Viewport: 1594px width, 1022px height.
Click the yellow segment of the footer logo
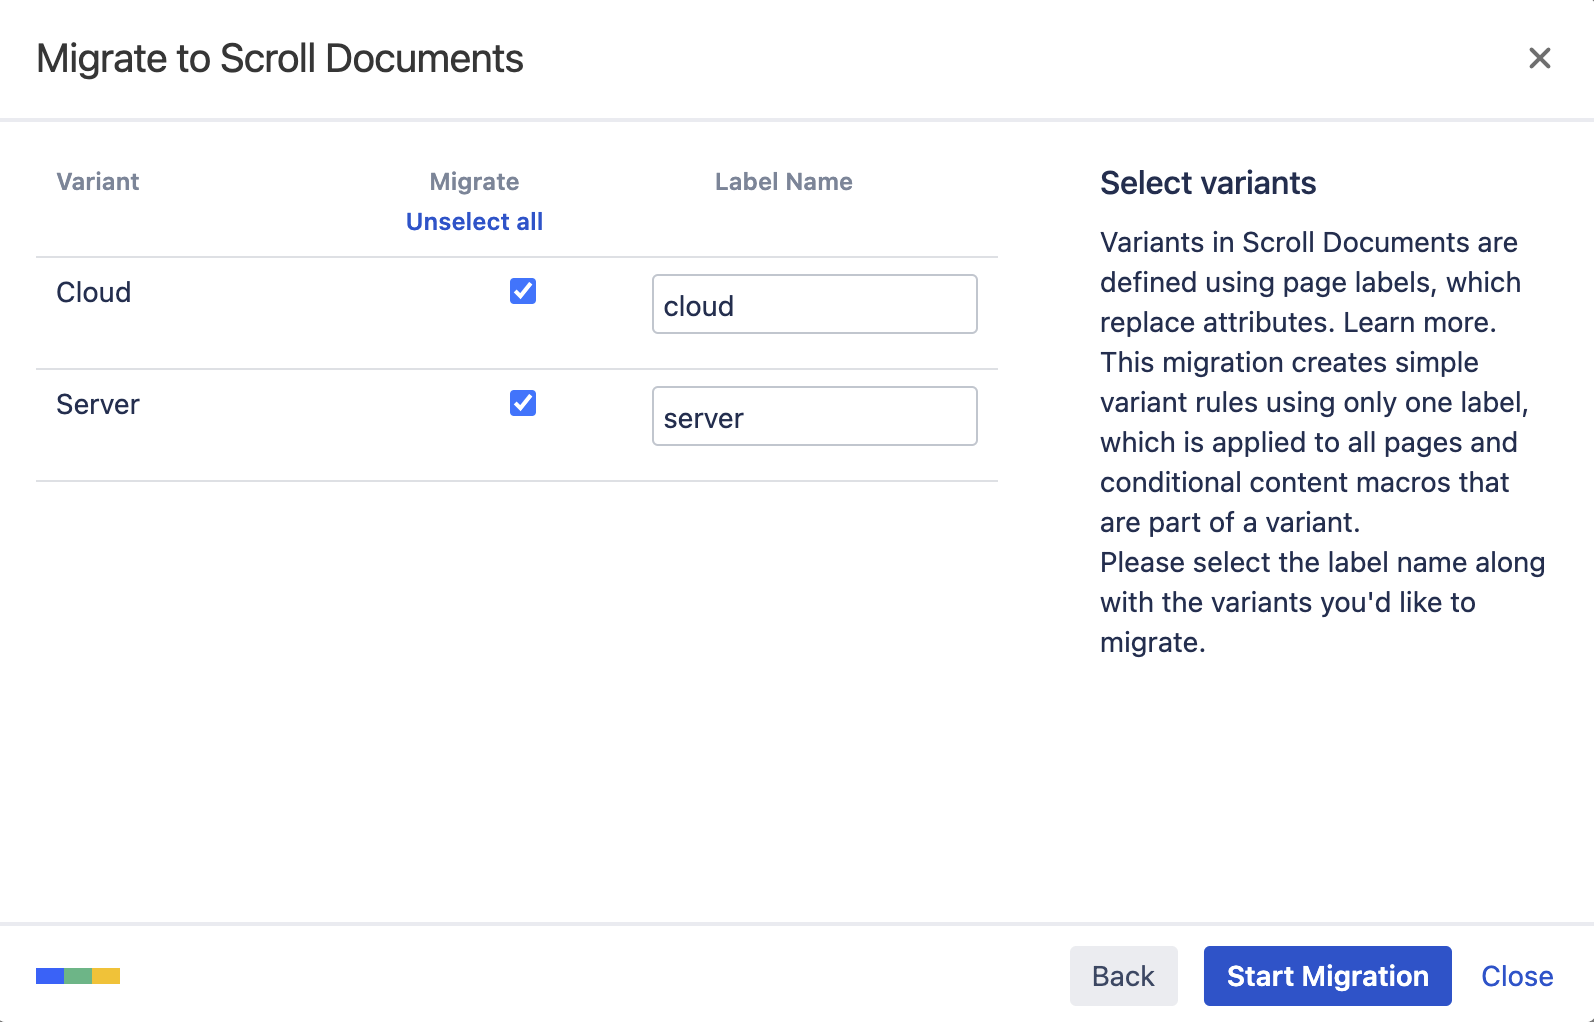click(106, 976)
